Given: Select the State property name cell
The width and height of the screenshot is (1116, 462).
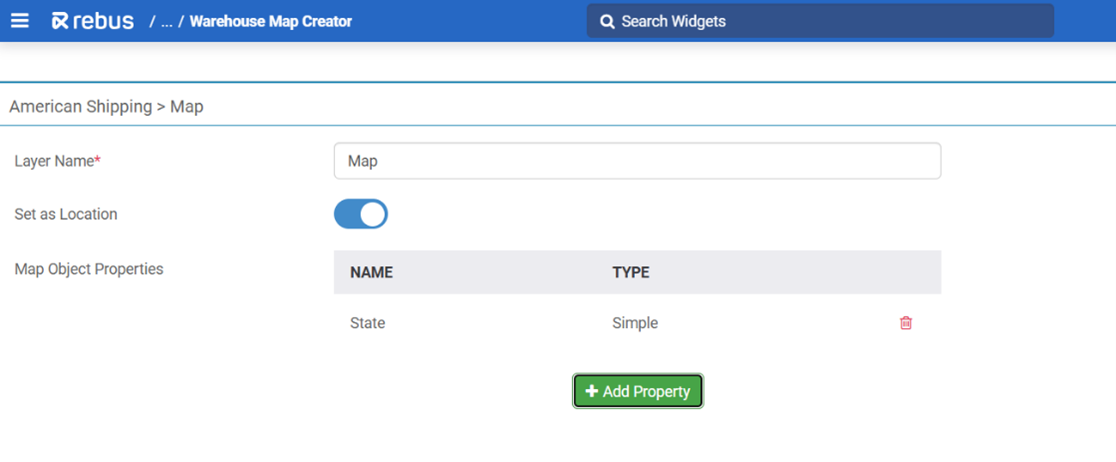Looking at the screenshot, I should coord(367,323).
